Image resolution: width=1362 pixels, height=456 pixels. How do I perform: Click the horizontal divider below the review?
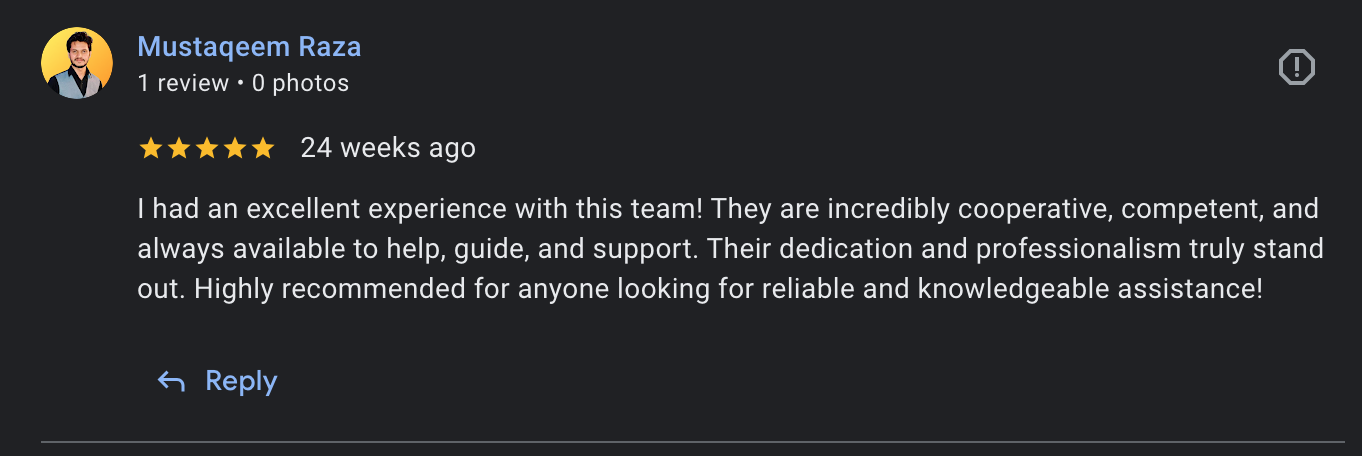pyautogui.click(x=692, y=441)
